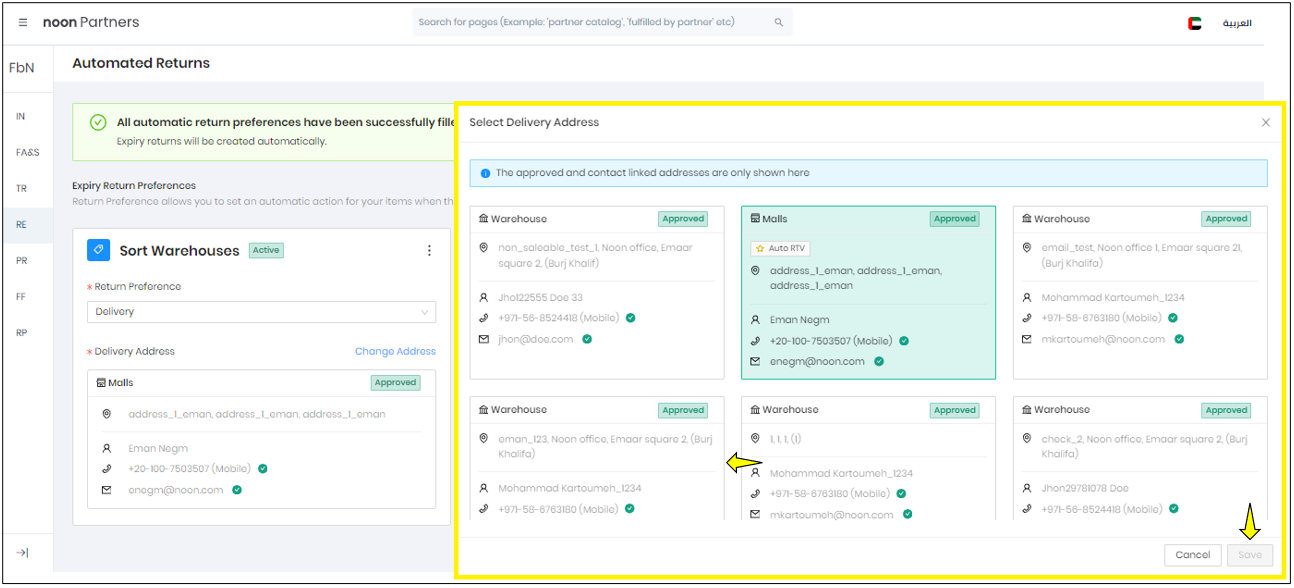Click the Cancel button
Image resolution: width=1294 pixels, height=588 pixels.
(x=1192, y=555)
